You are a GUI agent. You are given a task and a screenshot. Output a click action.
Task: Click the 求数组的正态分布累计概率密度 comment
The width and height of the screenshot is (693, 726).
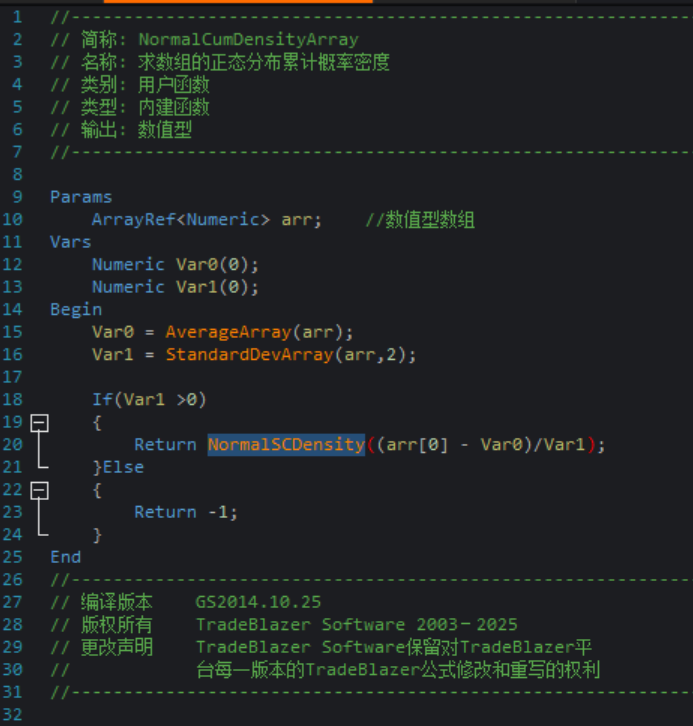click(264, 63)
